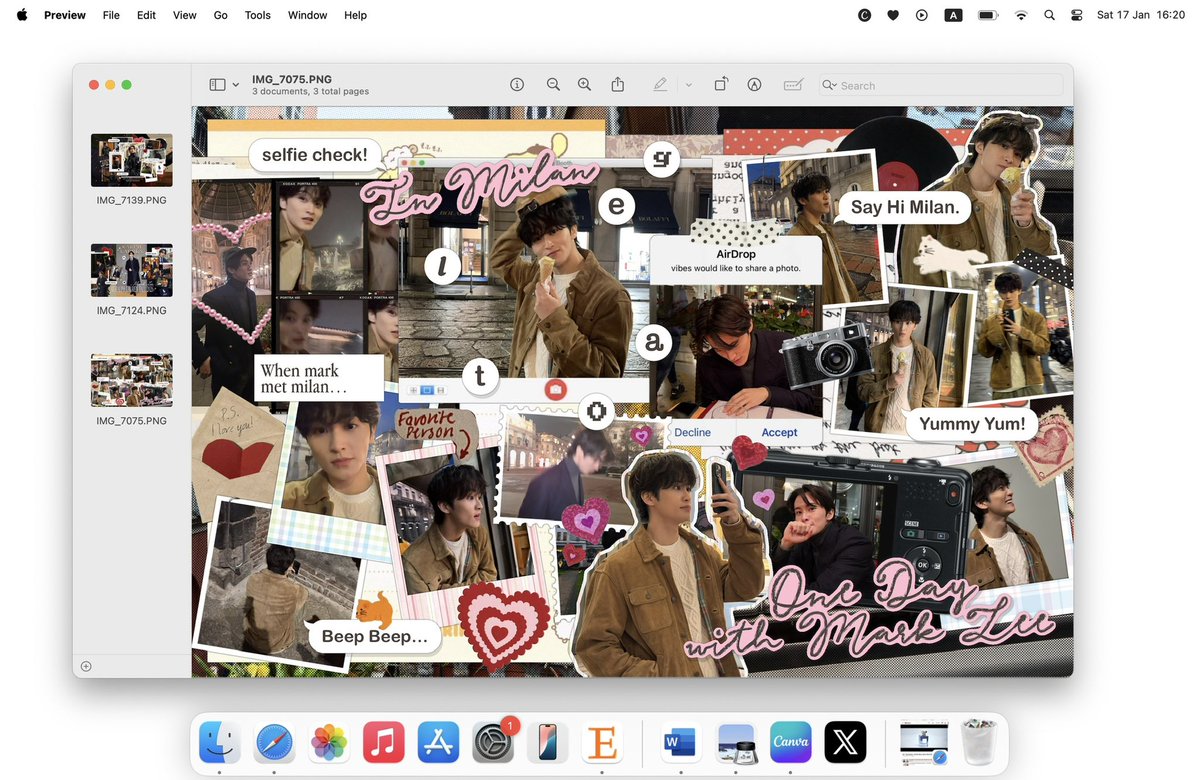1199x780 pixels.
Task: Open the Wi-Fi status menu
Action: coord(1021,15)
